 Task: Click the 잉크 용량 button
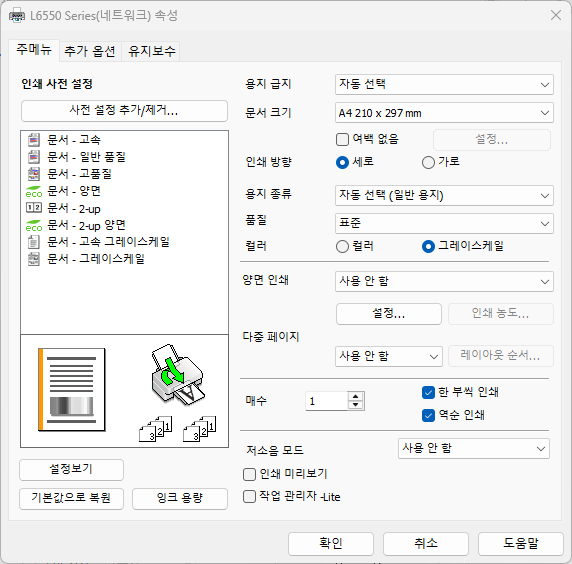180,498
